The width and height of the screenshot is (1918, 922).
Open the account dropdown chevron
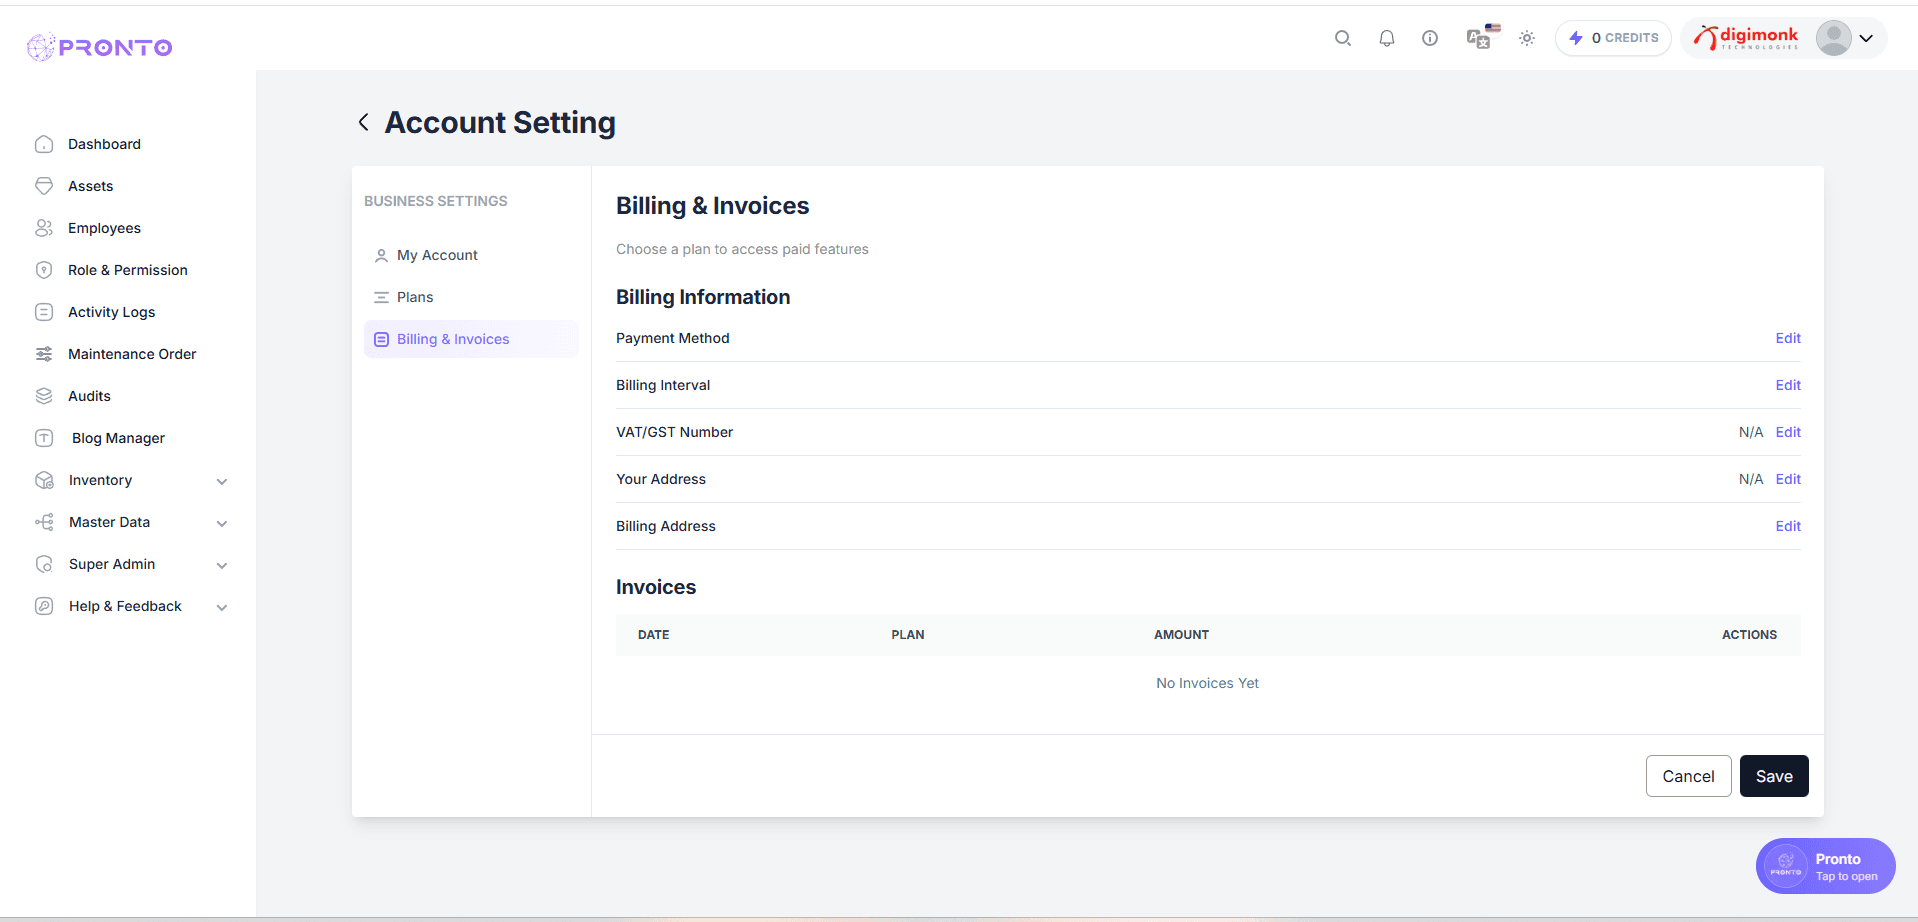[x=1866, y=38]
